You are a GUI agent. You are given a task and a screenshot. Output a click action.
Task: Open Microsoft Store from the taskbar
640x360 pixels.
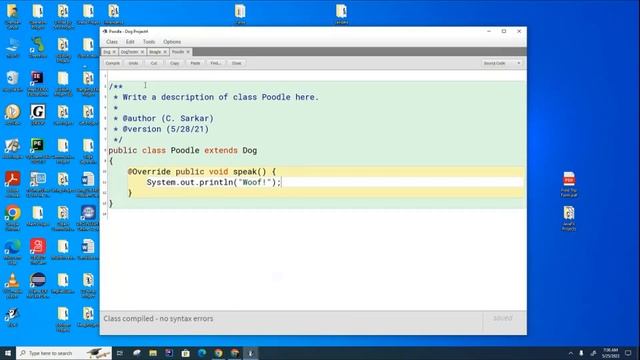tap(186, 353)
